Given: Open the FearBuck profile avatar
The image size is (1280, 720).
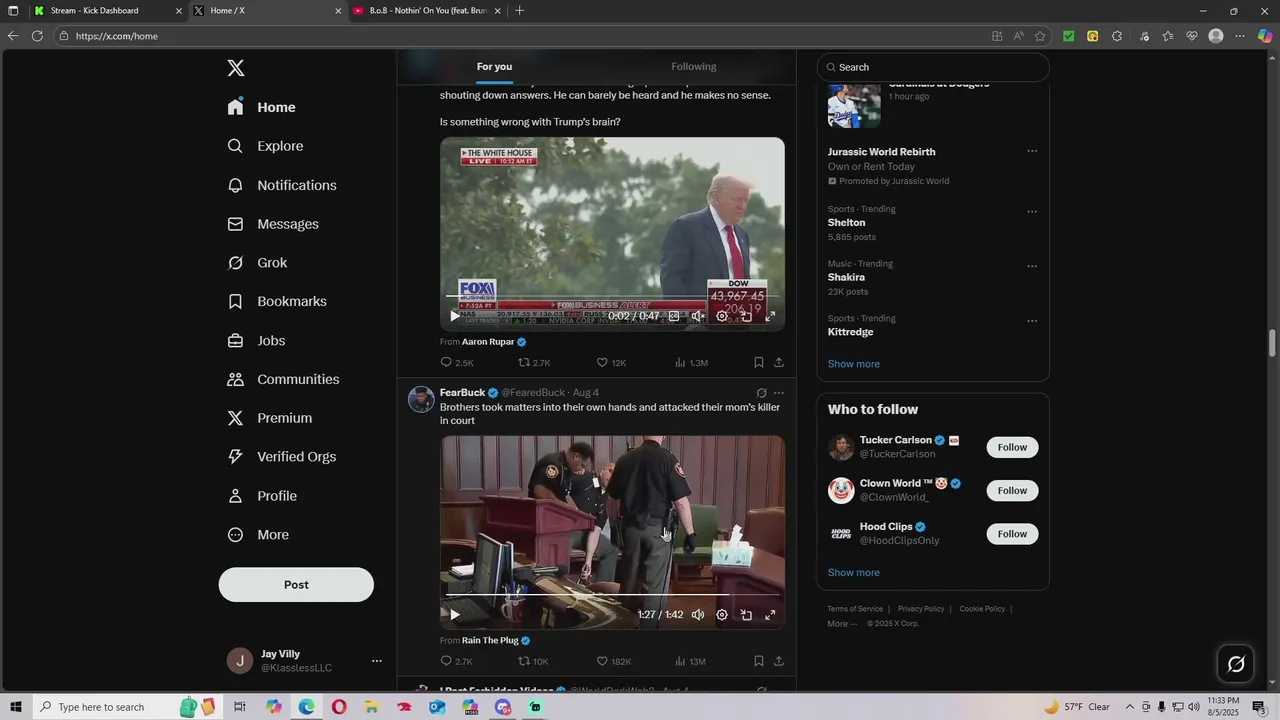Looking at the screenshot, I should 421,399.
